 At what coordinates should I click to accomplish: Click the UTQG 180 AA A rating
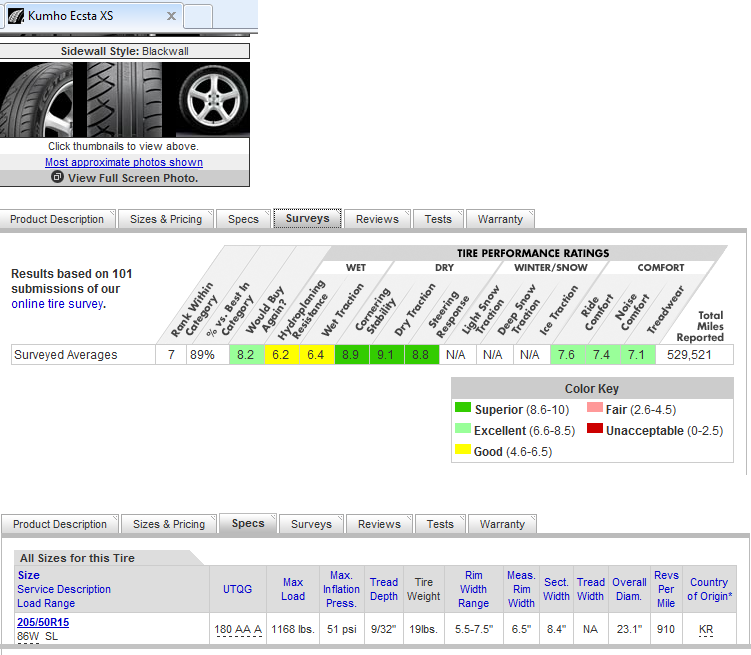pos(238,629)
